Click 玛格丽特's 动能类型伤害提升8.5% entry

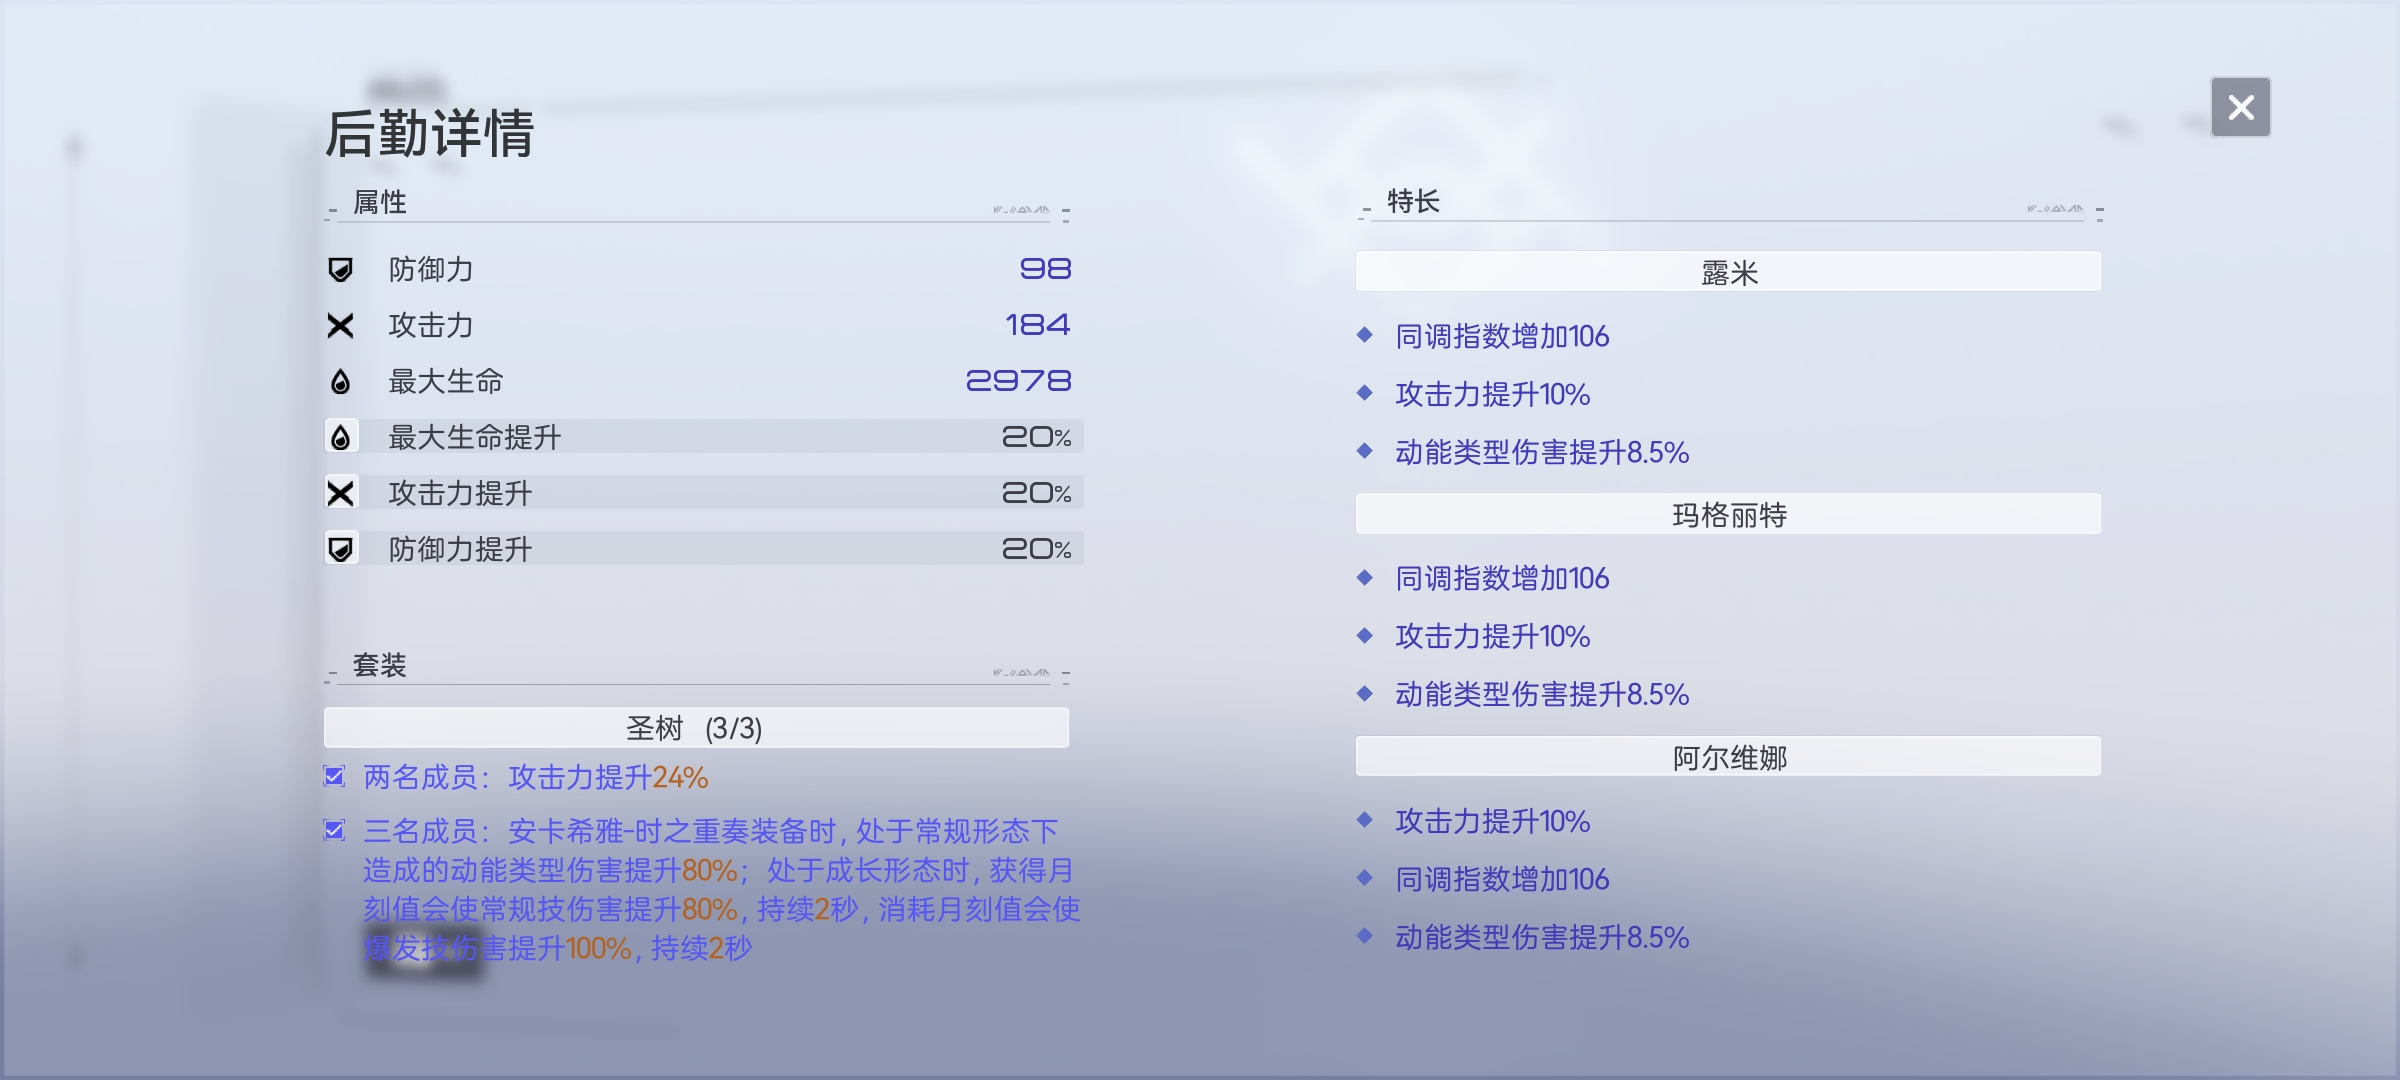tap(1542, 694)
